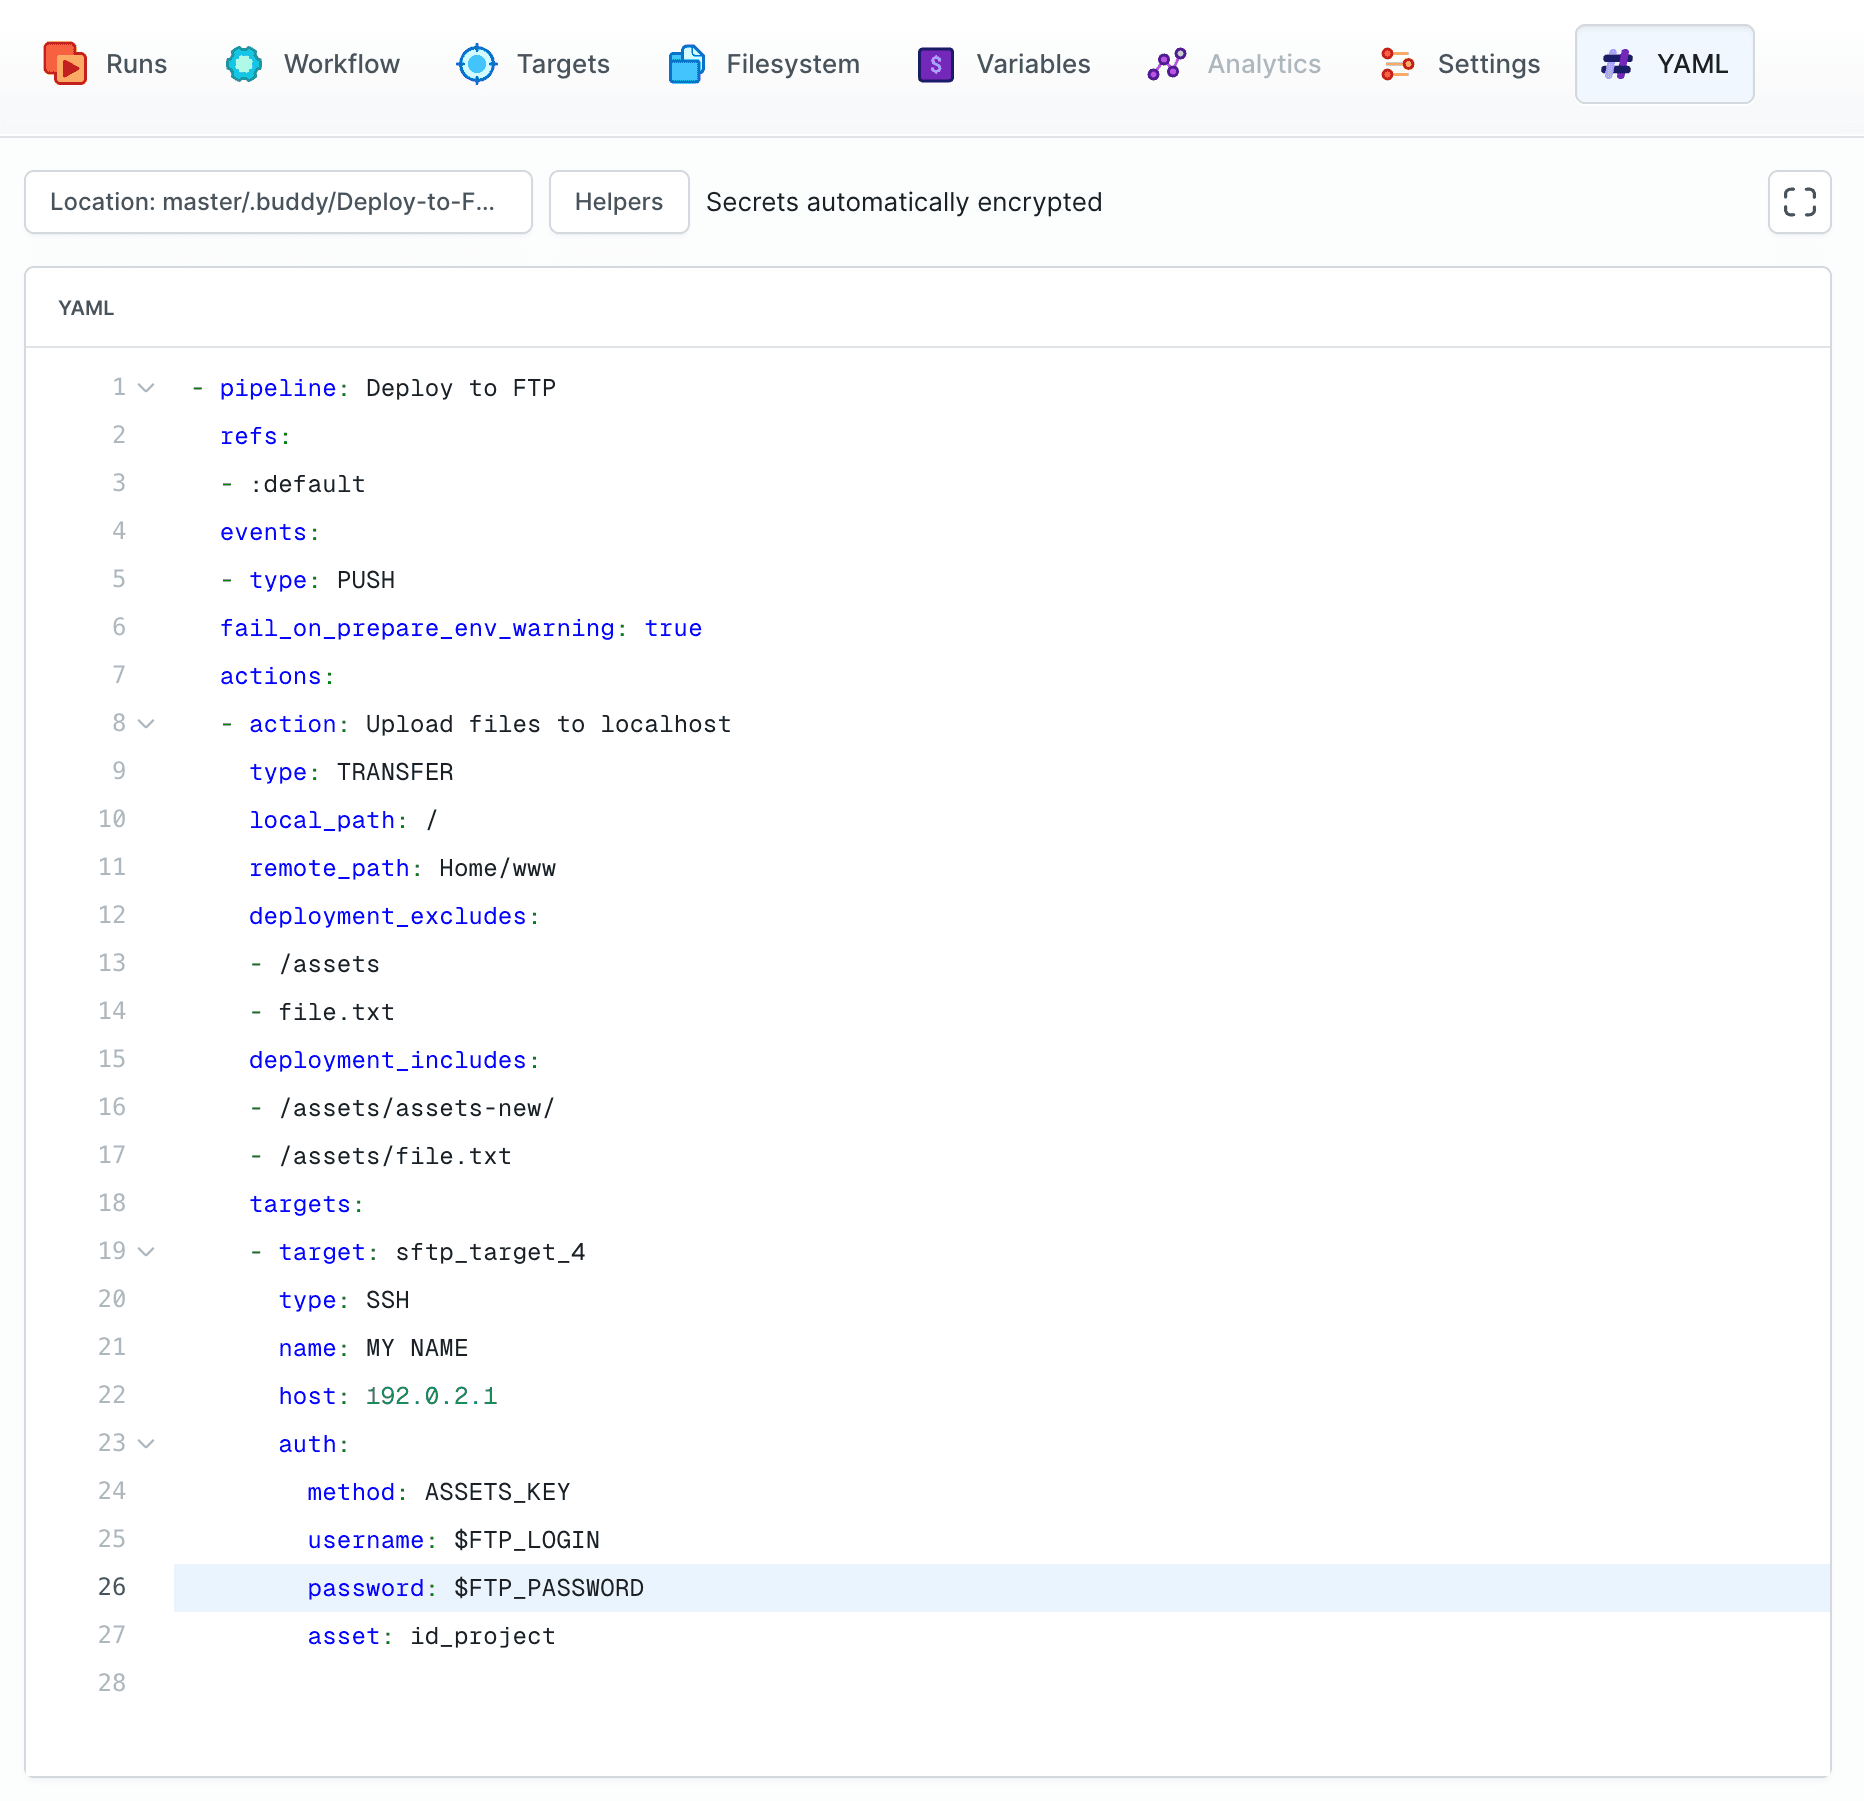Collapse the sftp_target_4 block on line 19
Viewport: 1864px width, 1801px height.
[147, 1251]
